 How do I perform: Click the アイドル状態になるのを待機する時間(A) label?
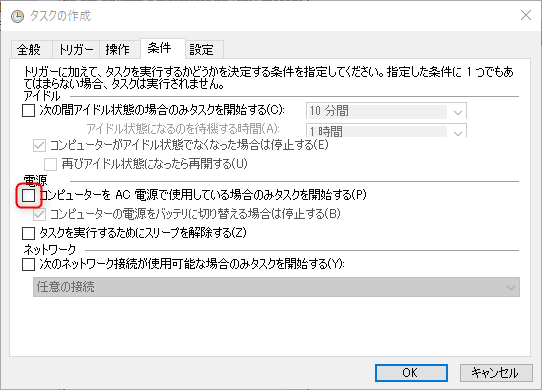coord(183,129)
